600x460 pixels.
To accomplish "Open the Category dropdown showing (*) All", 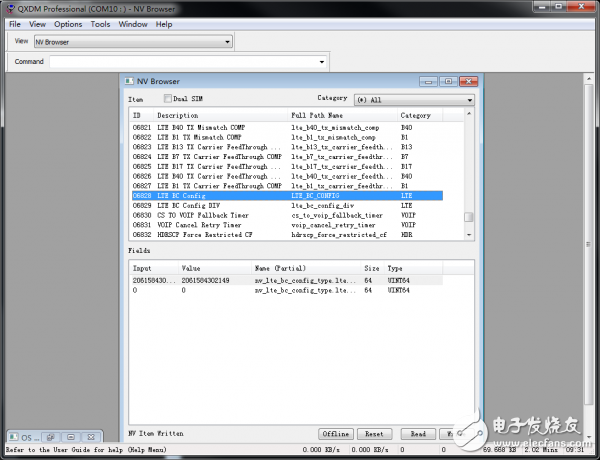I will pyautogui.click(x=413, y=99).
